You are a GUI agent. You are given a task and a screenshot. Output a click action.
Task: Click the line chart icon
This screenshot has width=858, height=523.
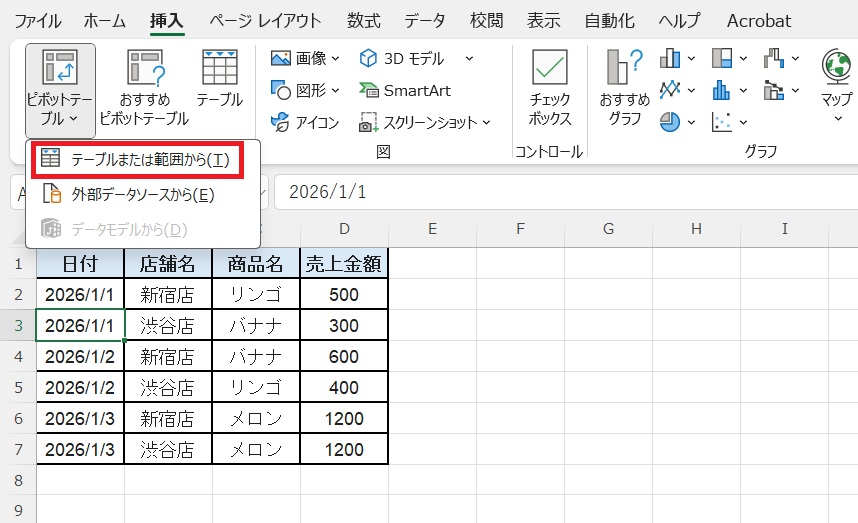click(670, 89)
